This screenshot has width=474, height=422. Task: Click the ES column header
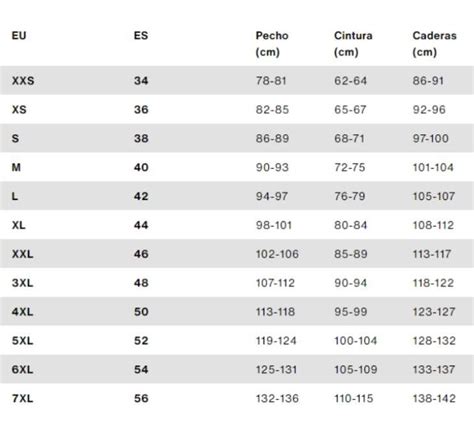click(141, 36)
